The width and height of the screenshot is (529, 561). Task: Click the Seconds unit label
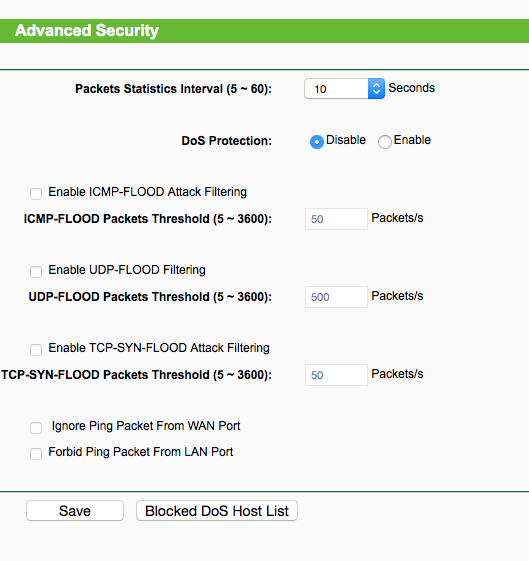(412, 88)
